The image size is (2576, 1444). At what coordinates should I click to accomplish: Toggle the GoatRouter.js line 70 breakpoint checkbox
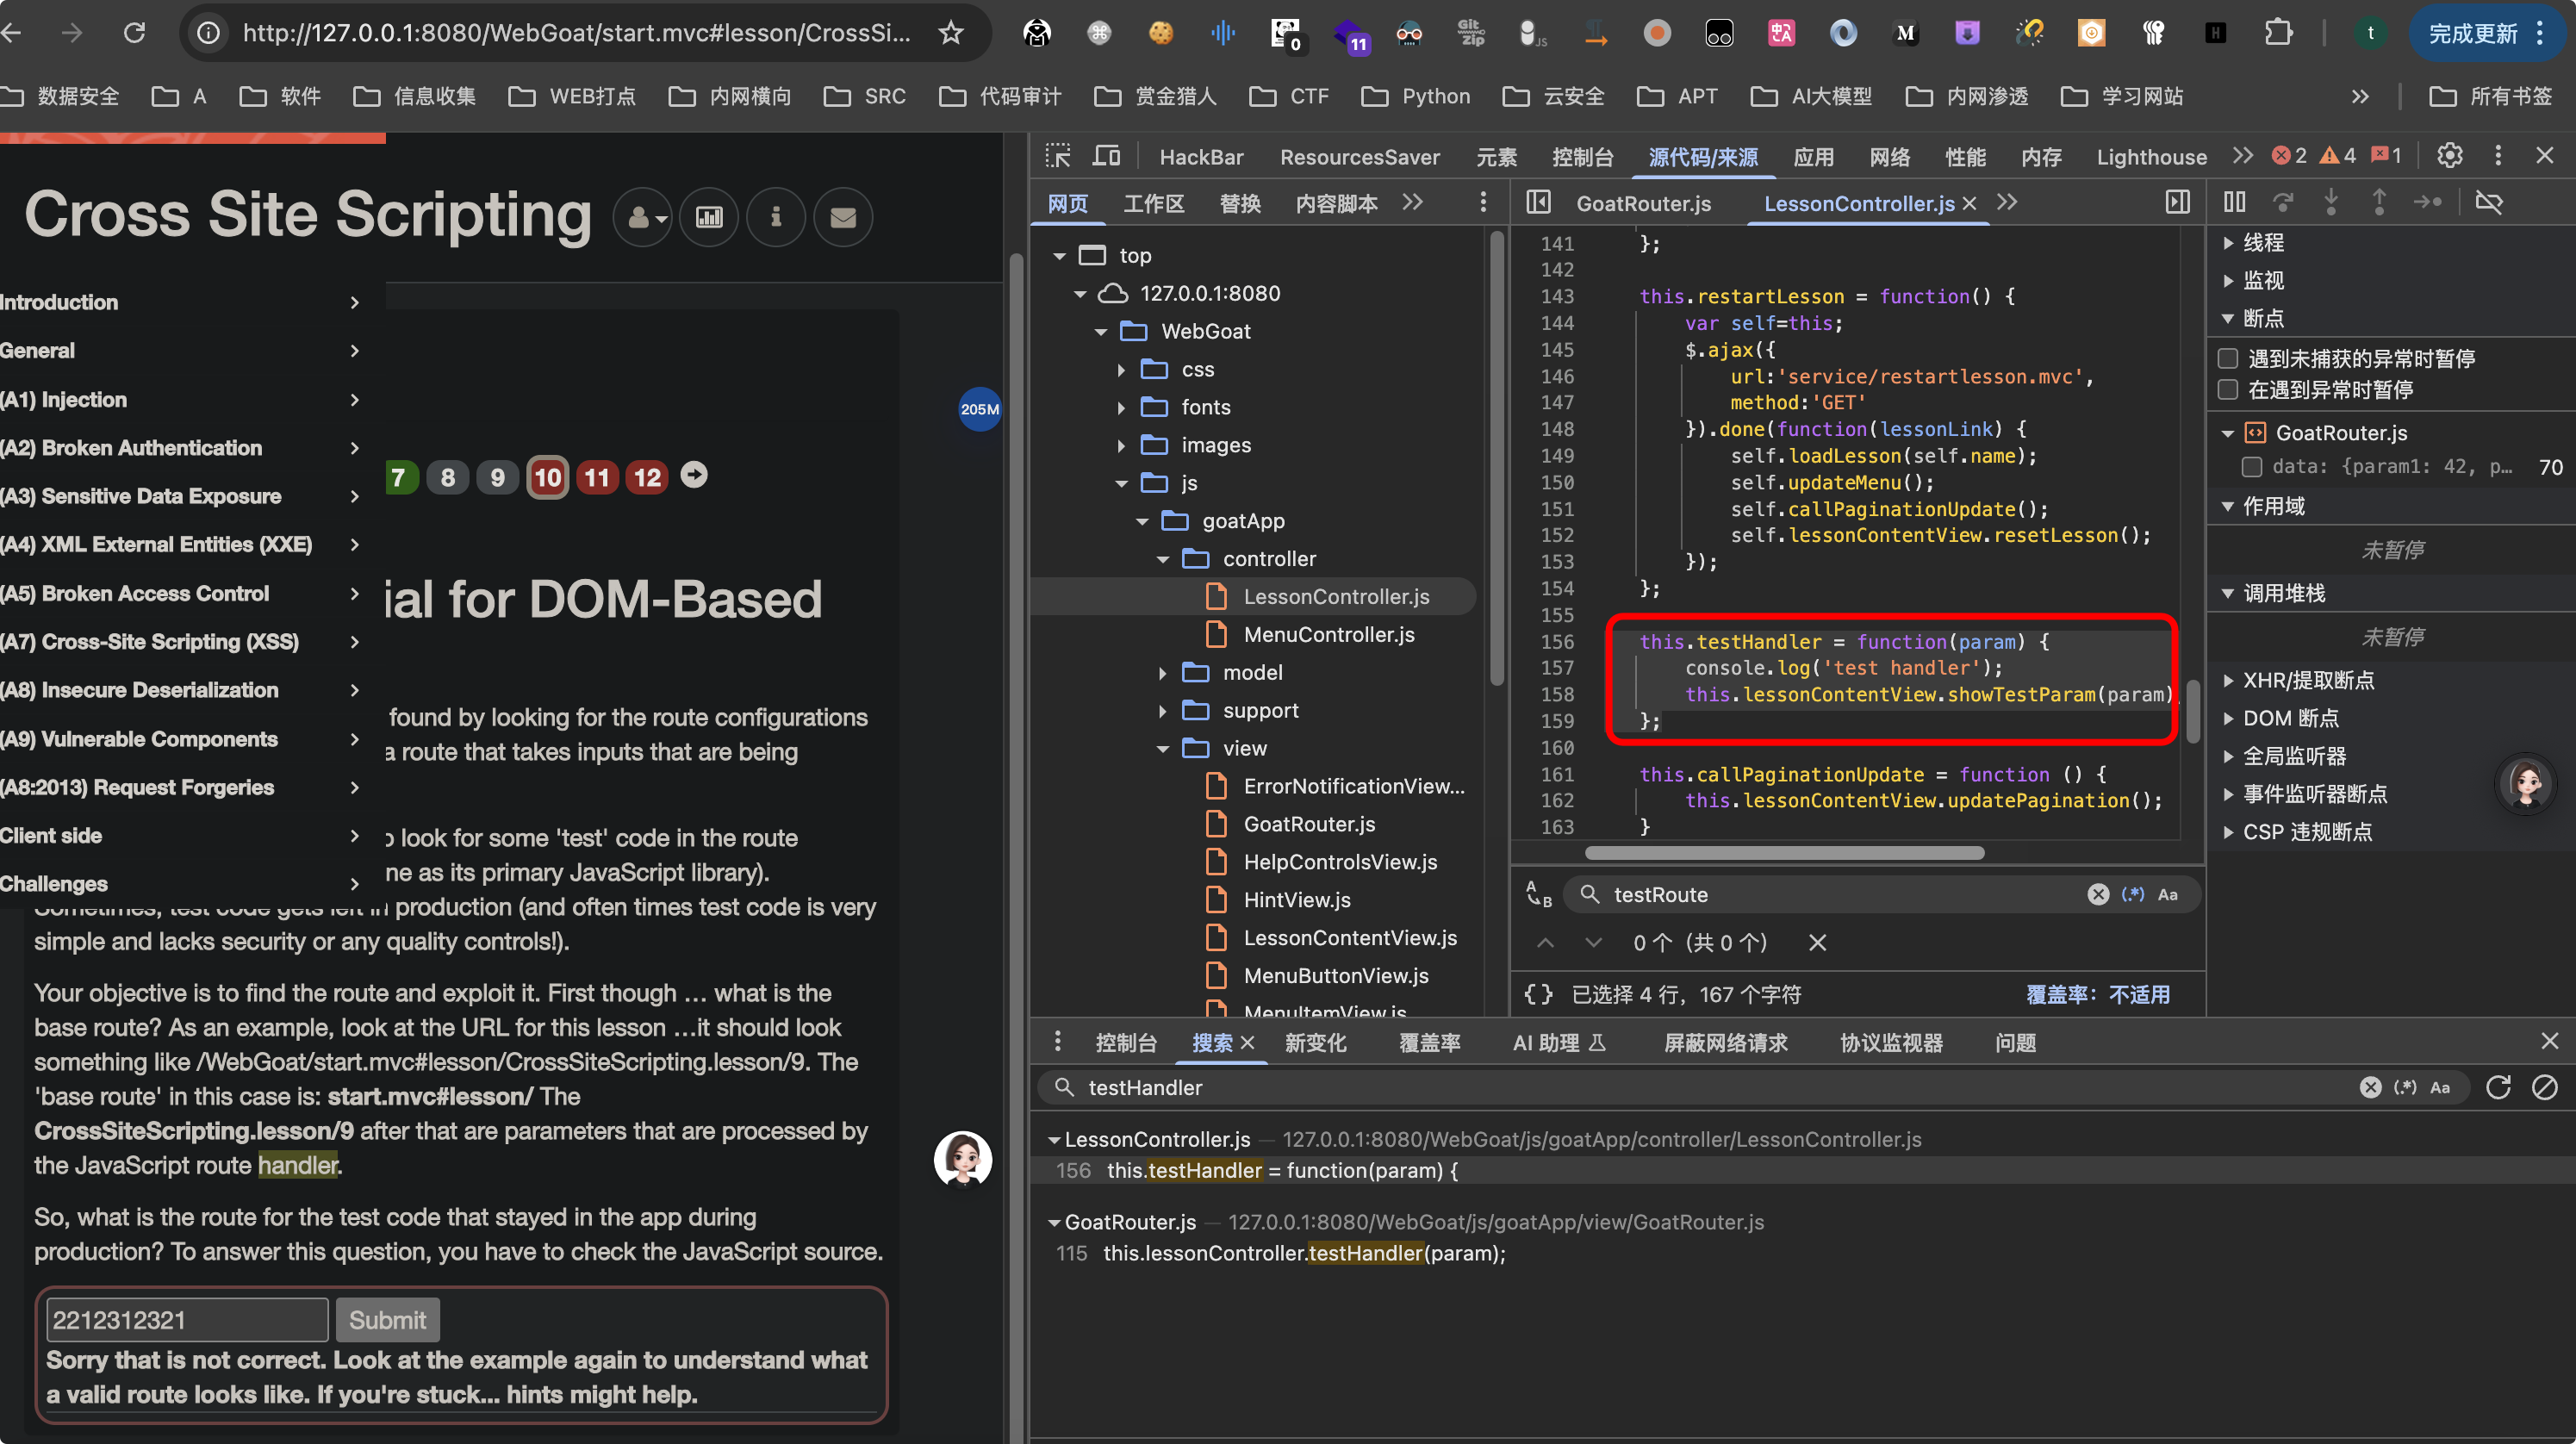(2251, 466)
